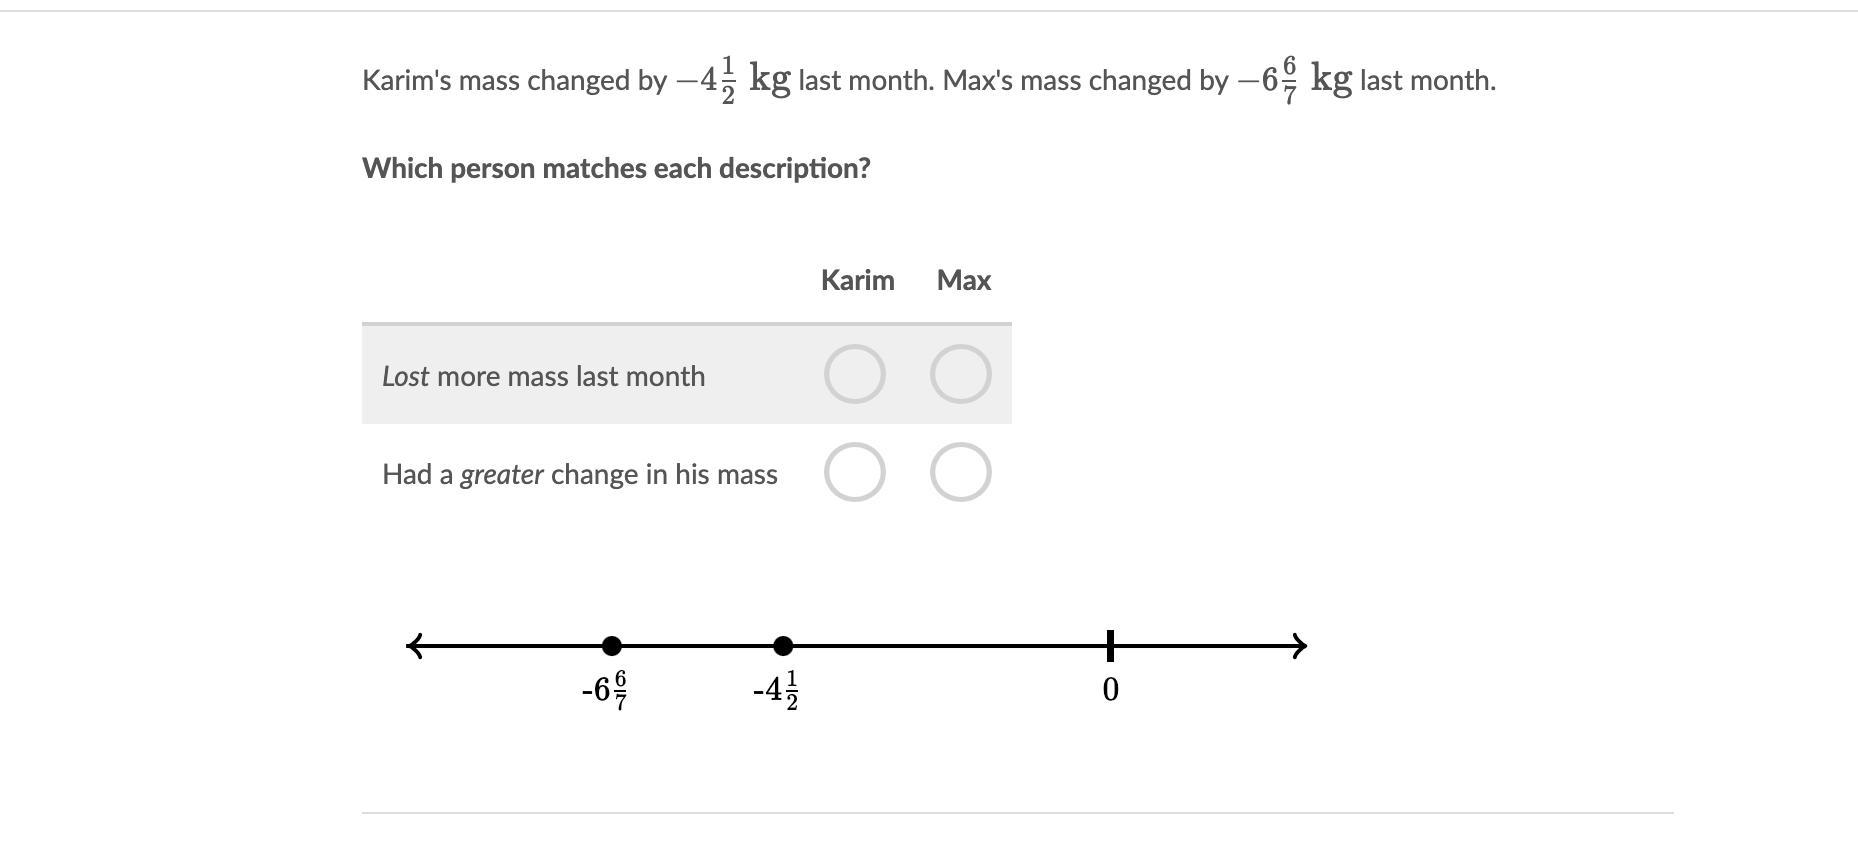Screen dimensions: 1858x842
Task: Click the -6 6/7 label below the number line
Action: click(605, 690)
